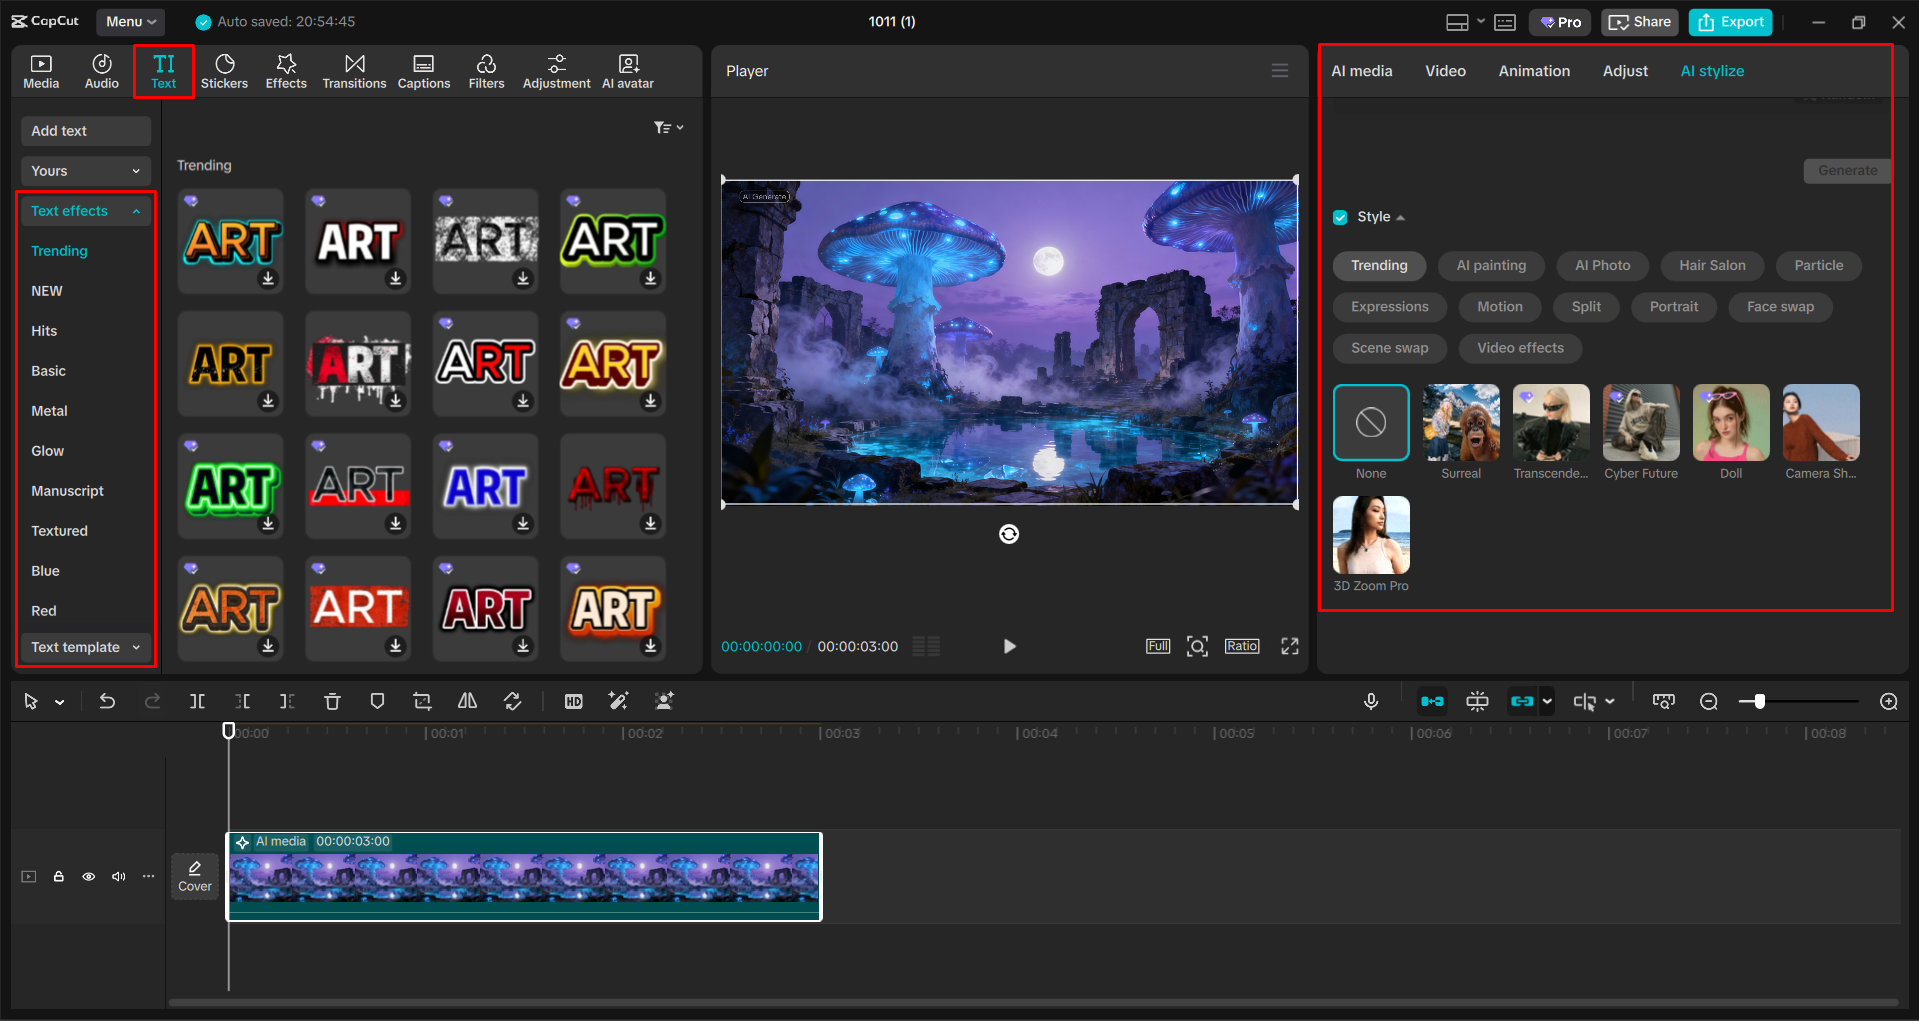Screen dimensions: 1919x1021
Task: Open the Stickers panel
Action: point(224,70)
